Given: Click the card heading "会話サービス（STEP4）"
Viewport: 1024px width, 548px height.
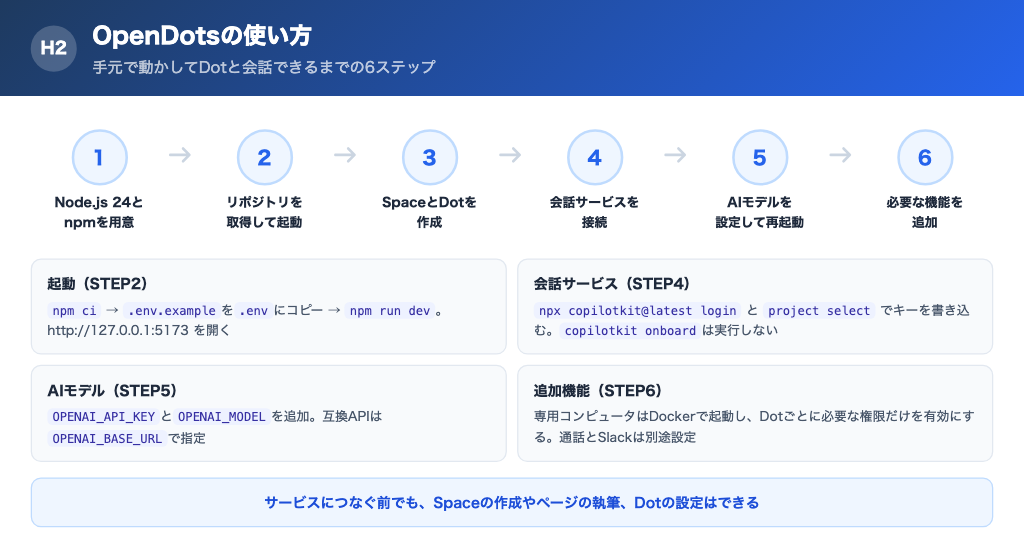Looking at the screenshot, I should click(x=612, y=283).
